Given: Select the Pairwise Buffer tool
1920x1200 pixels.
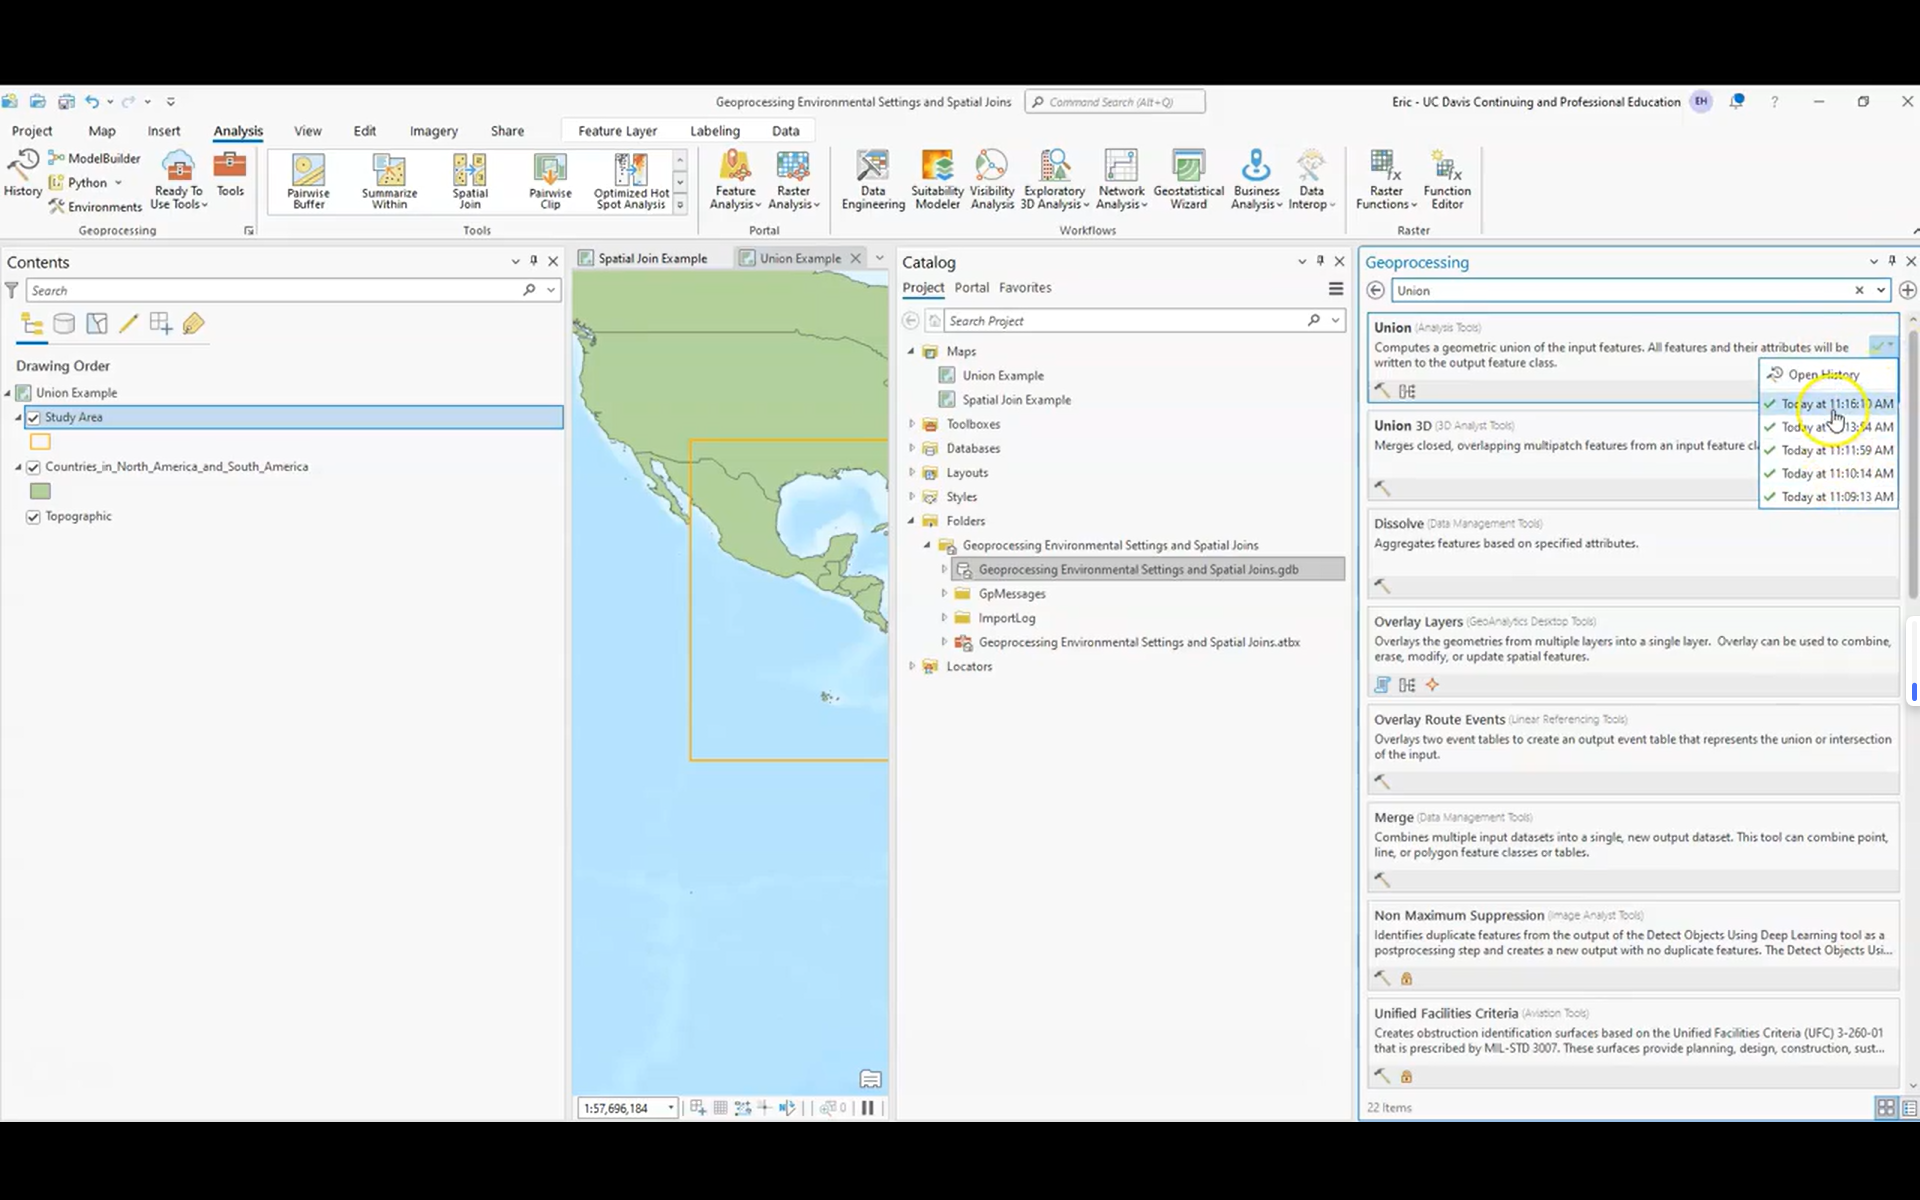Looking at the screenshot, I should click(308, 181).
